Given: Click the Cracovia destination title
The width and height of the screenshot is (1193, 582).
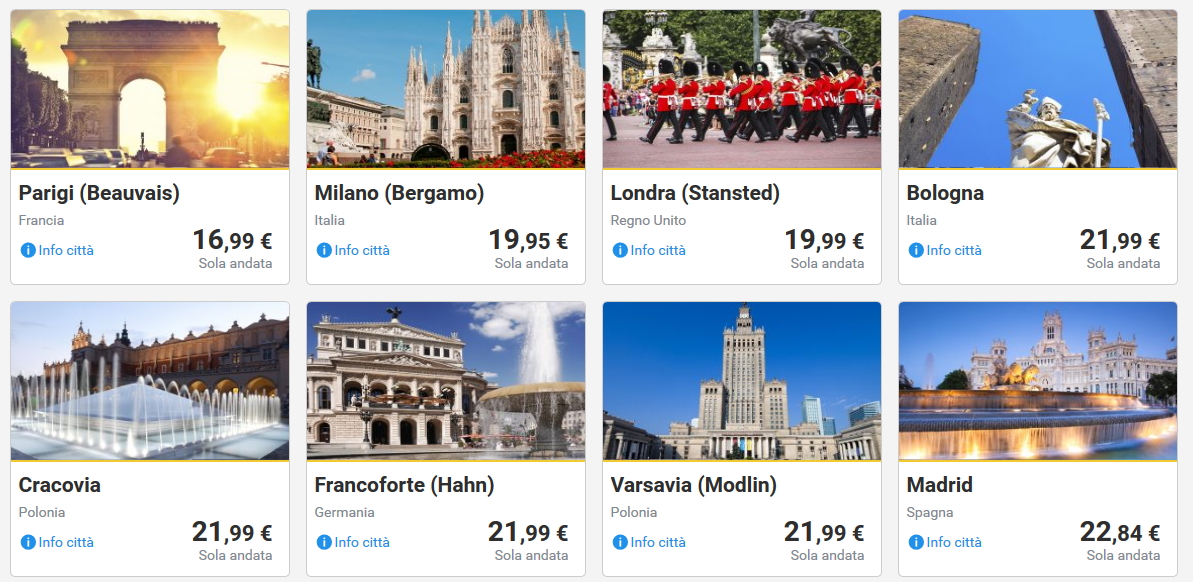Looking at the screenshot, I should (60, 485).
